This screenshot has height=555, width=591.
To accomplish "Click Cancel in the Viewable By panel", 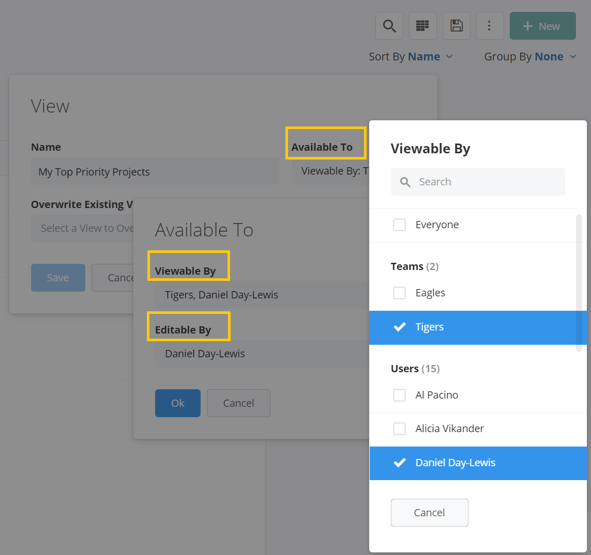I will (430, 513).
